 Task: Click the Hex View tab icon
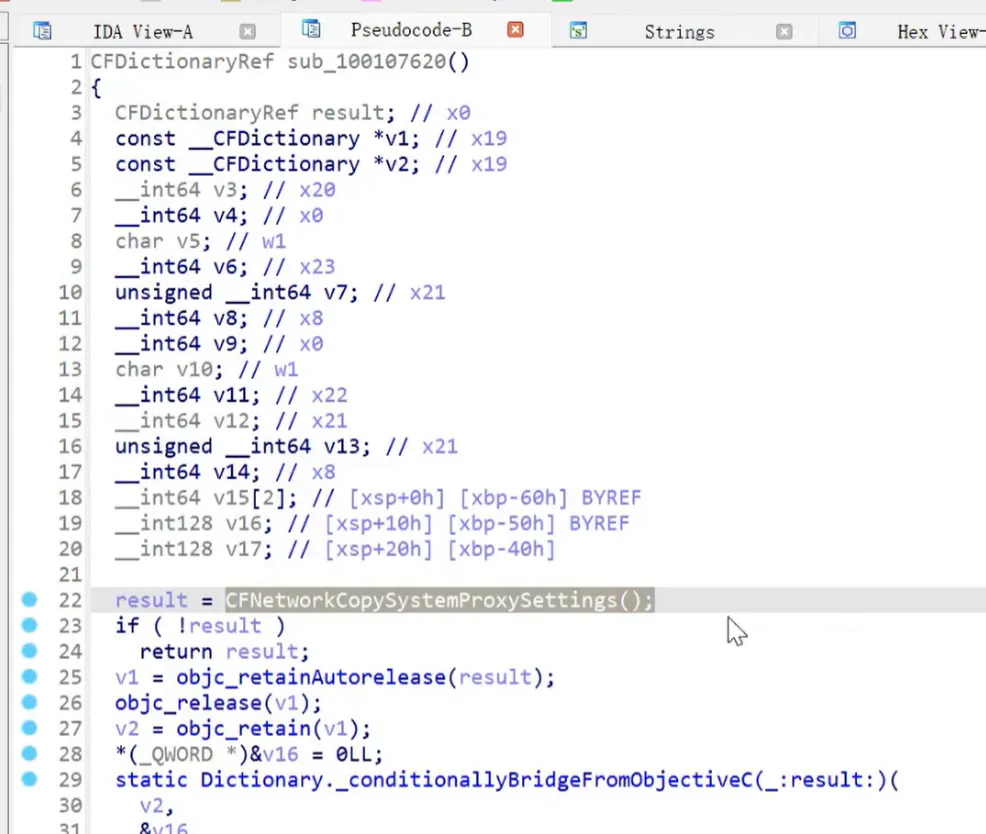coord(847,30)
